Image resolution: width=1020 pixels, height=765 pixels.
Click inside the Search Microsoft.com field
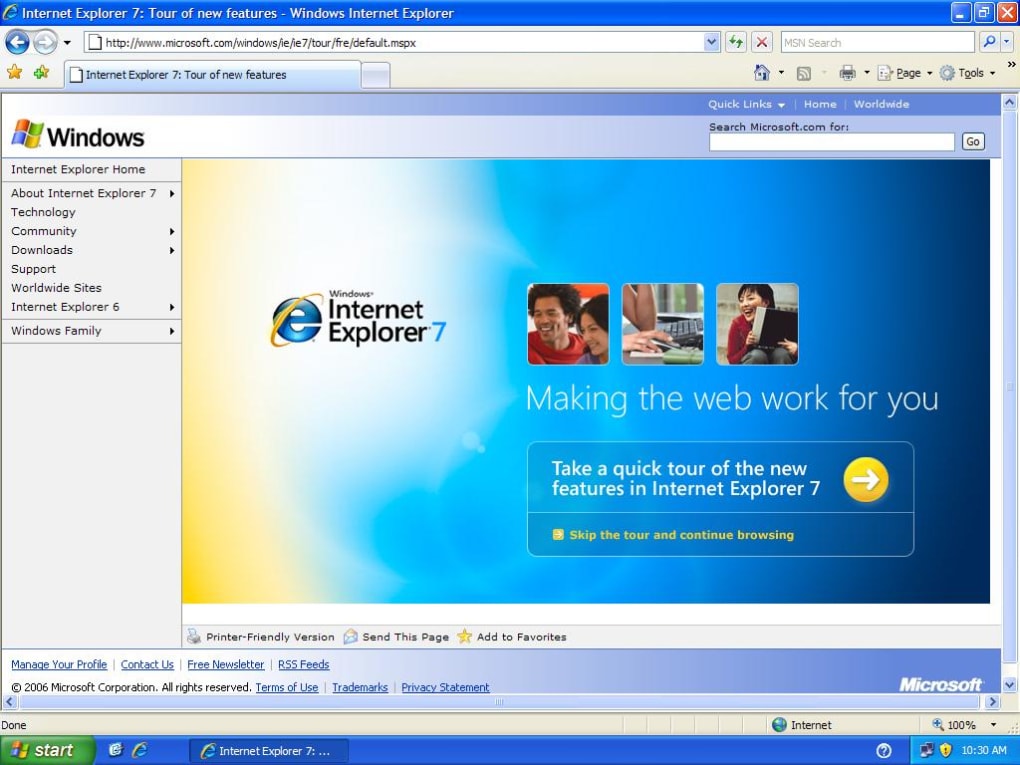click(x=830, y=141)
